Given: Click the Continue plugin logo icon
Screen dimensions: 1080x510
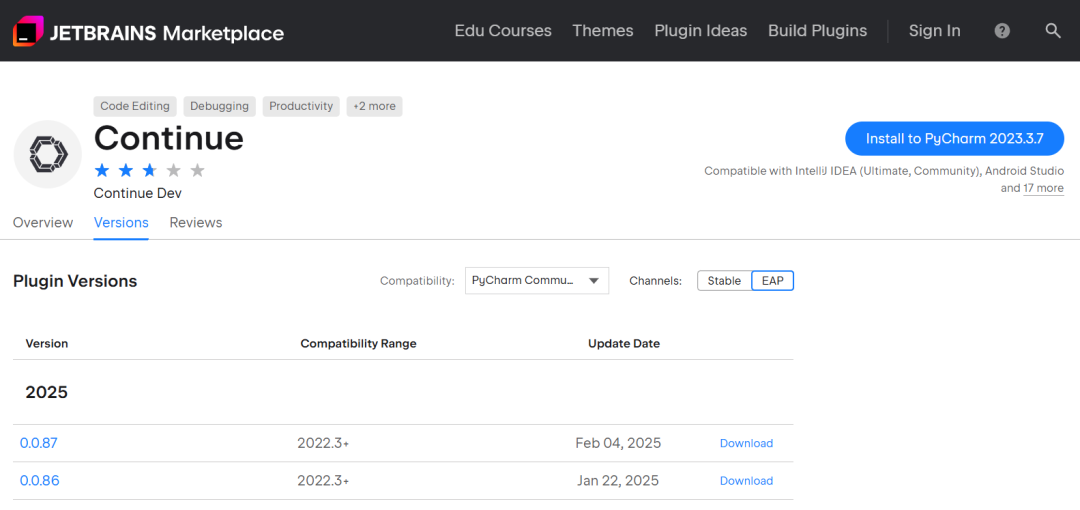Looking at the screenshot, I should point(47,154).
